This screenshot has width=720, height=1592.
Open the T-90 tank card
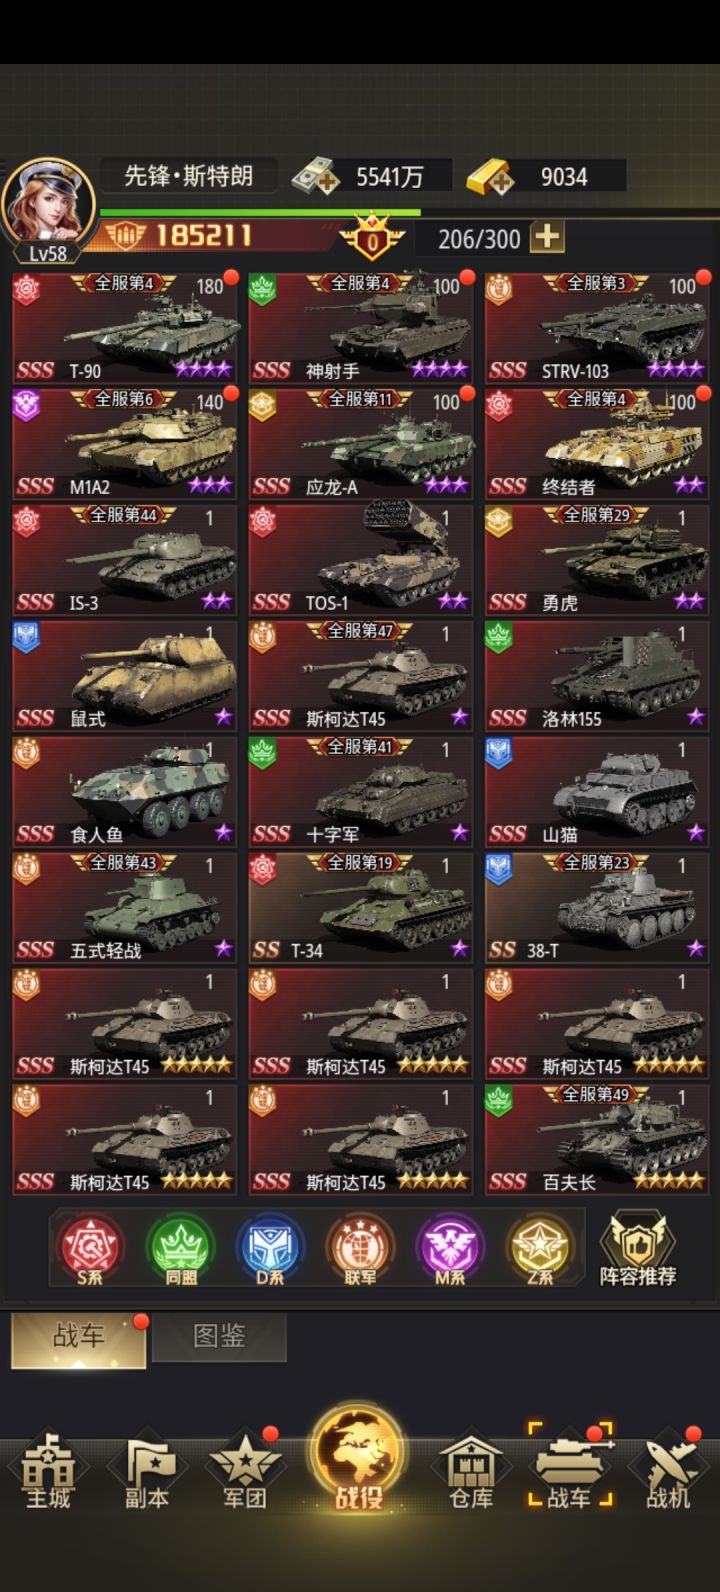tap(125, 327)
